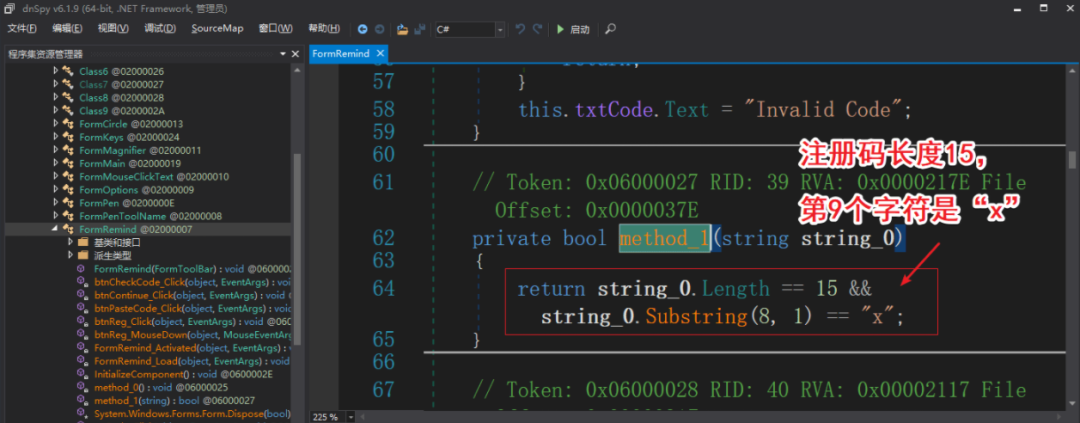Image resolution: width=1080 pixels, height=423 pixels.
Task: Click the 基类和接口 folder icon
Action: 83,243
